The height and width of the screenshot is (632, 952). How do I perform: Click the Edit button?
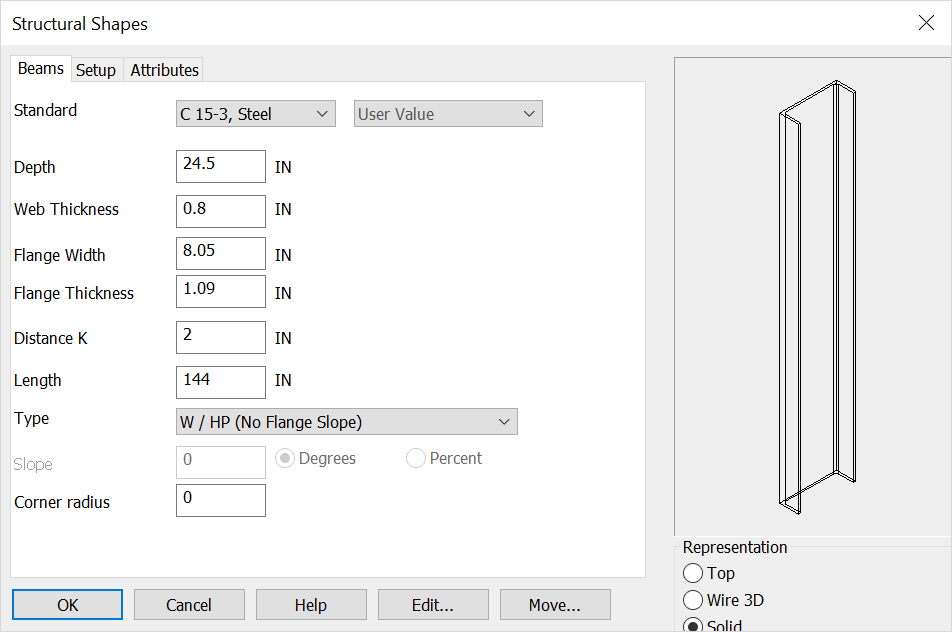point(433,604)
